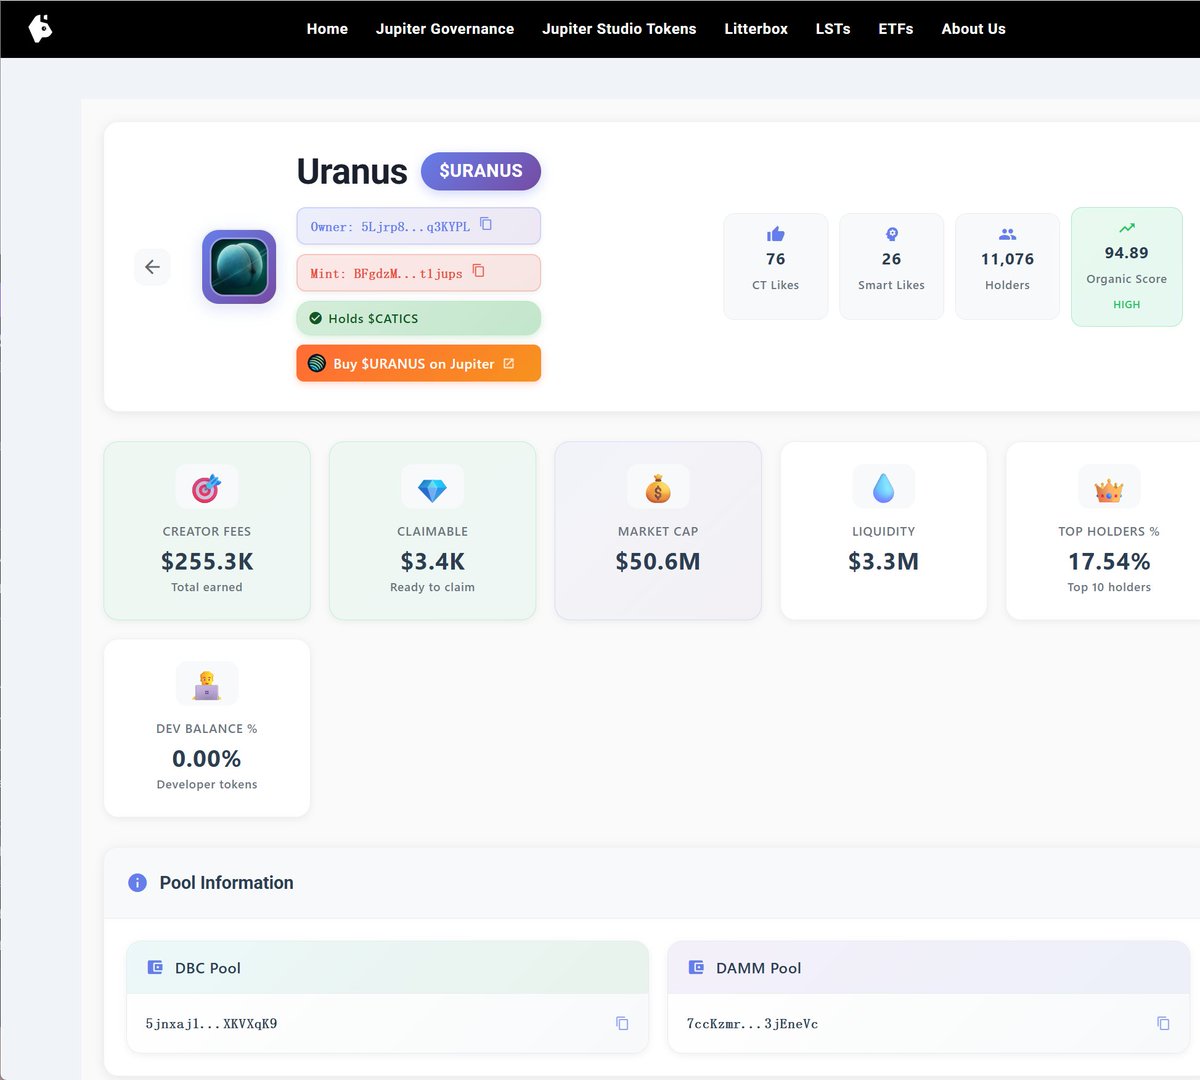
Task: Click the 26 Smart Likes count
Action: (892, 259)
